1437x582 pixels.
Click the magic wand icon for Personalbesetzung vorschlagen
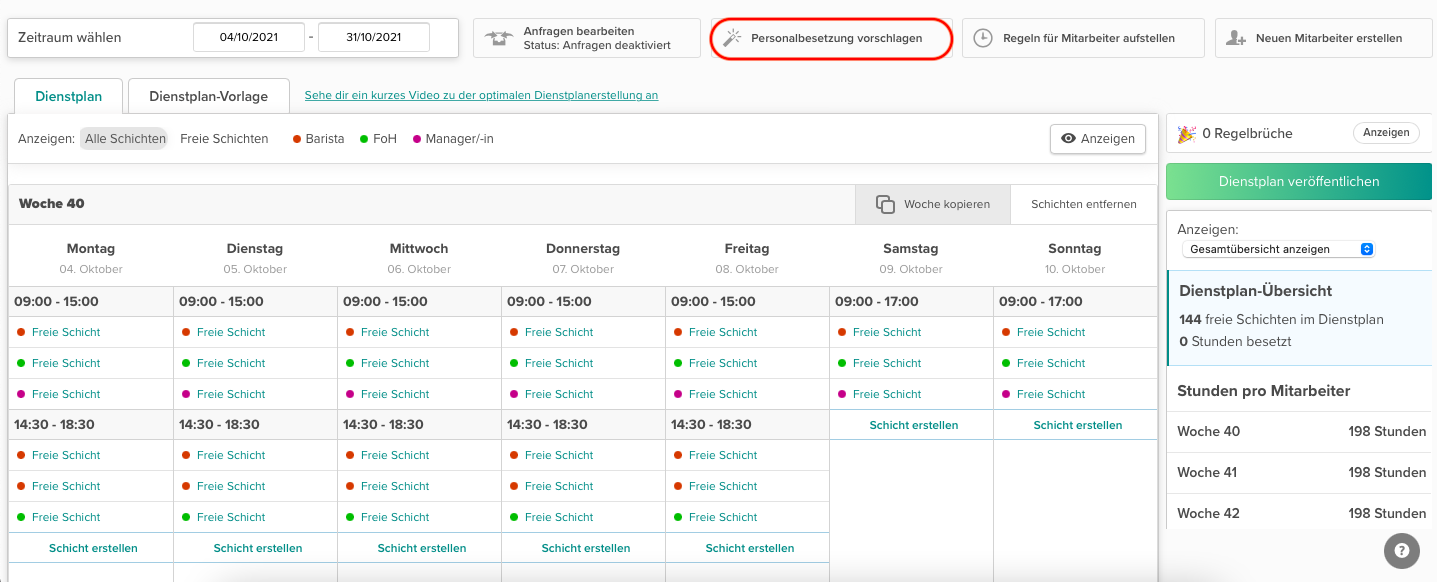(733, 38)
